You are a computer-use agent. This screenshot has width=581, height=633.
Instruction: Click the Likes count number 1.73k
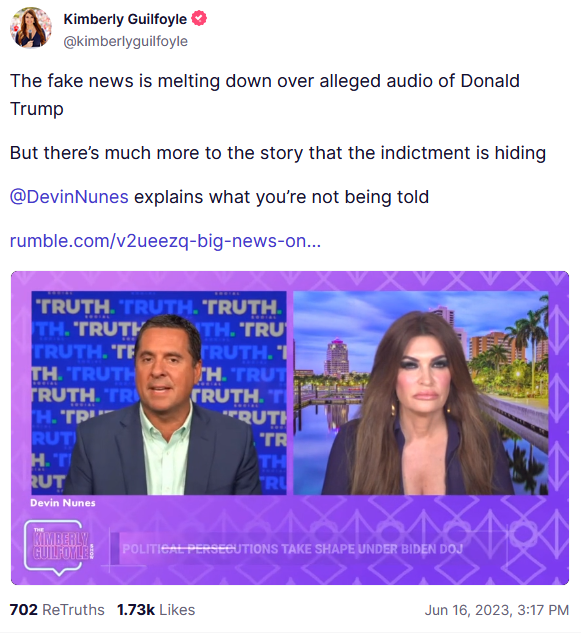click(136, 610)
